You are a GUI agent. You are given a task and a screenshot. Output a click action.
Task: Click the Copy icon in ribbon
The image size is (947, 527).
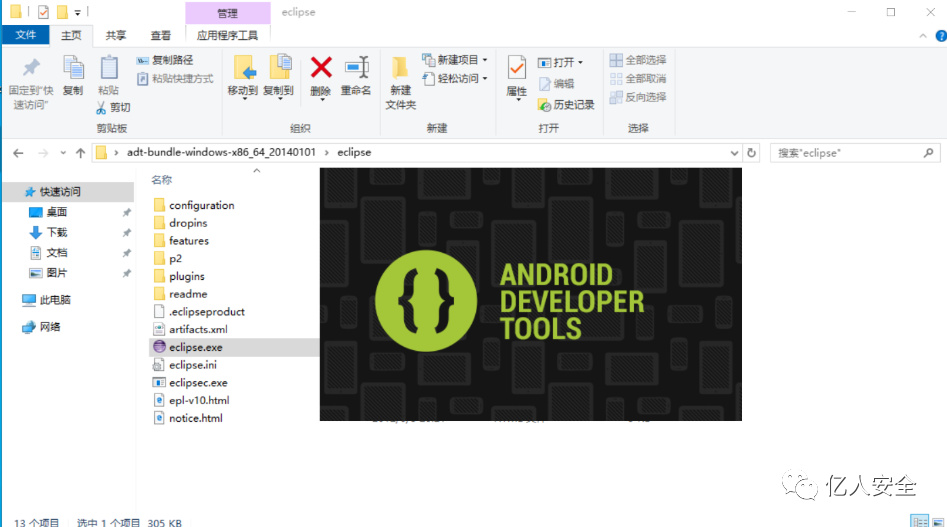(x=73, y=68)
